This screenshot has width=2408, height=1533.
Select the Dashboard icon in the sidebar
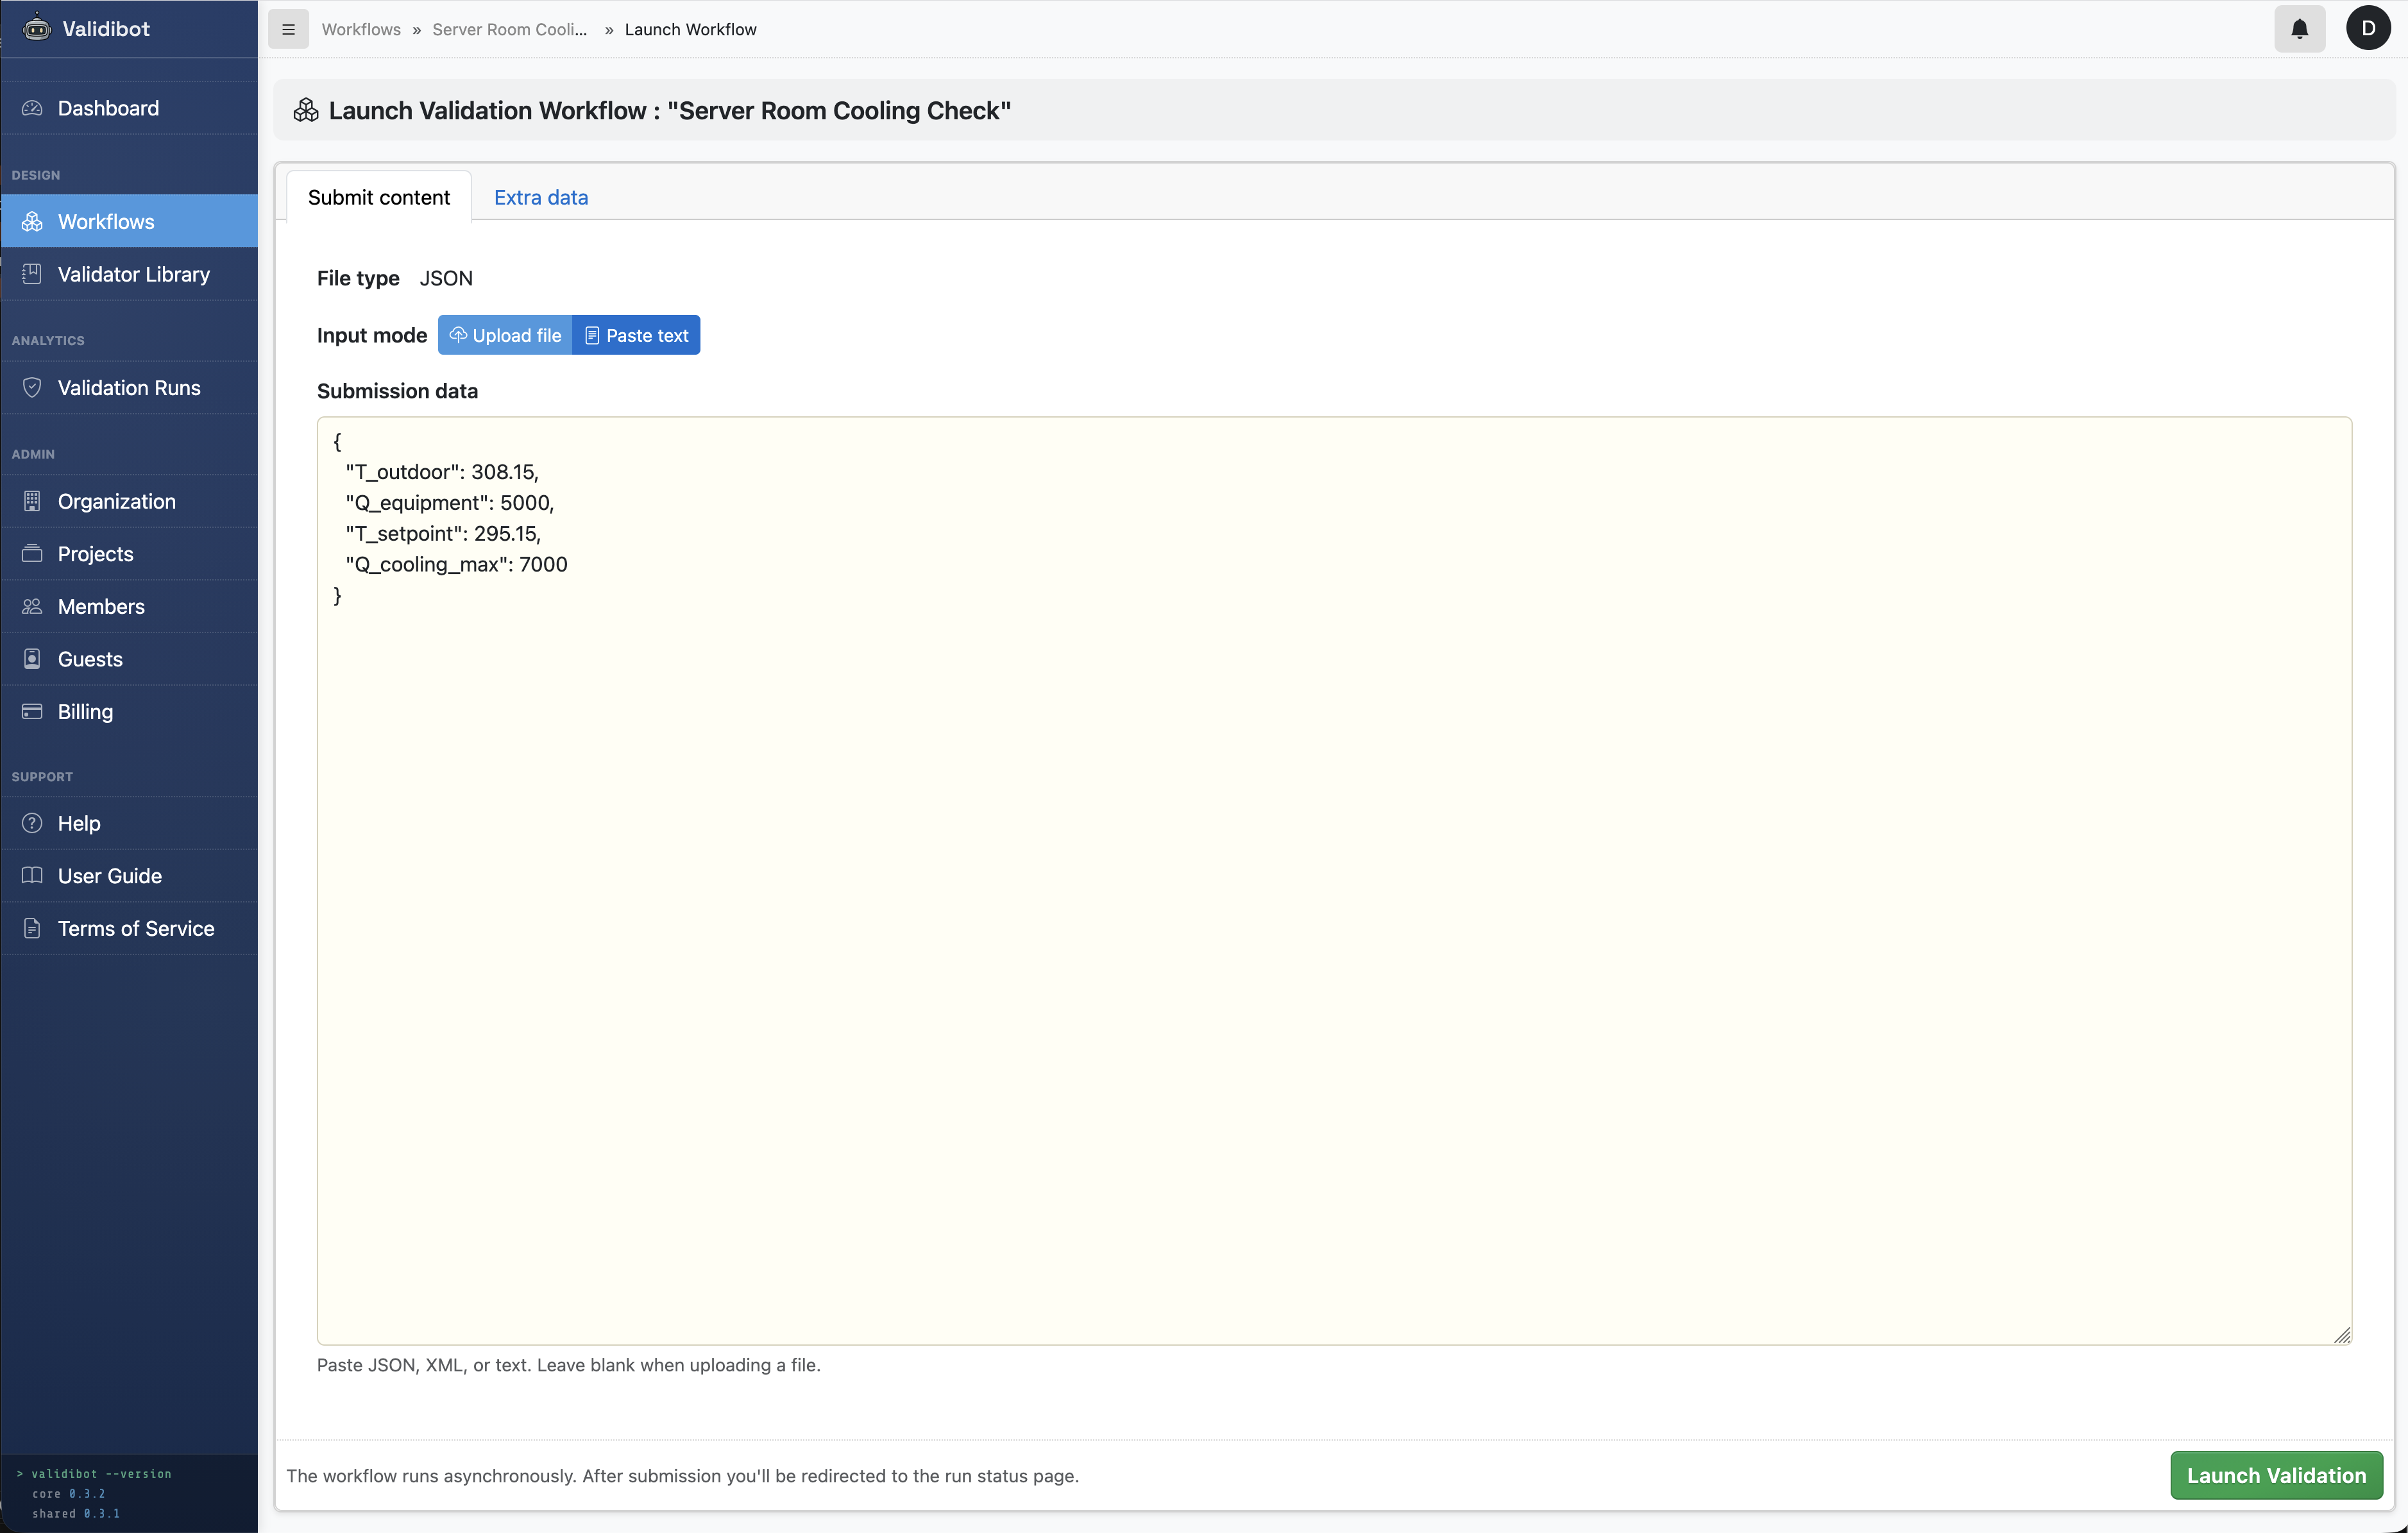pos(31,108)
